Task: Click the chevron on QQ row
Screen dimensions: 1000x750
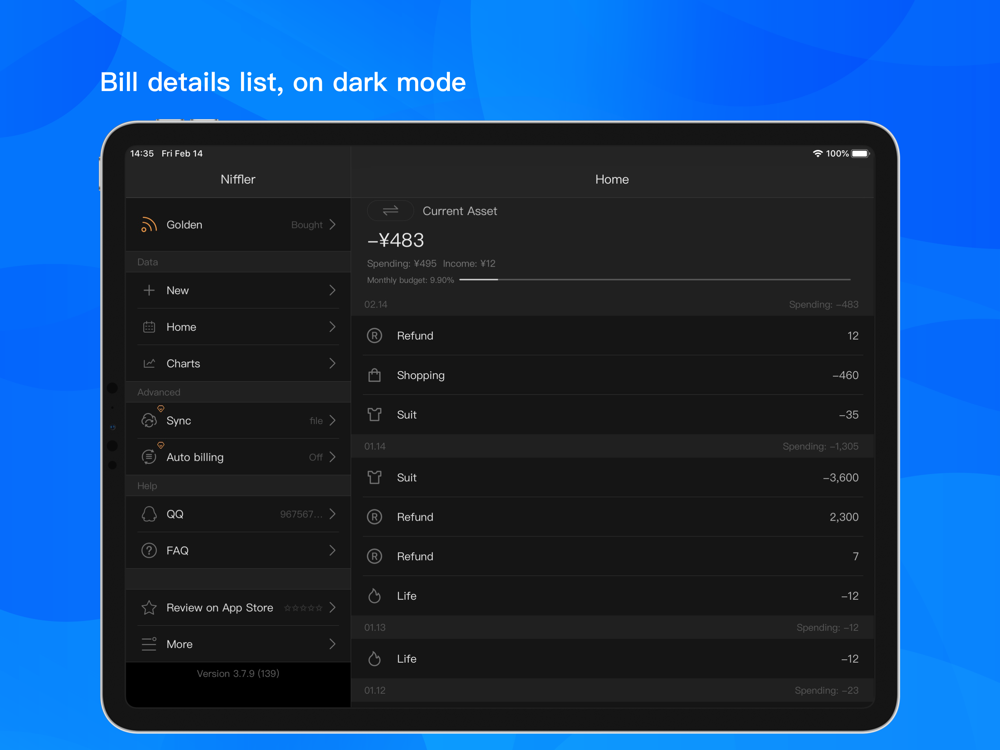Action: point(332,514)
